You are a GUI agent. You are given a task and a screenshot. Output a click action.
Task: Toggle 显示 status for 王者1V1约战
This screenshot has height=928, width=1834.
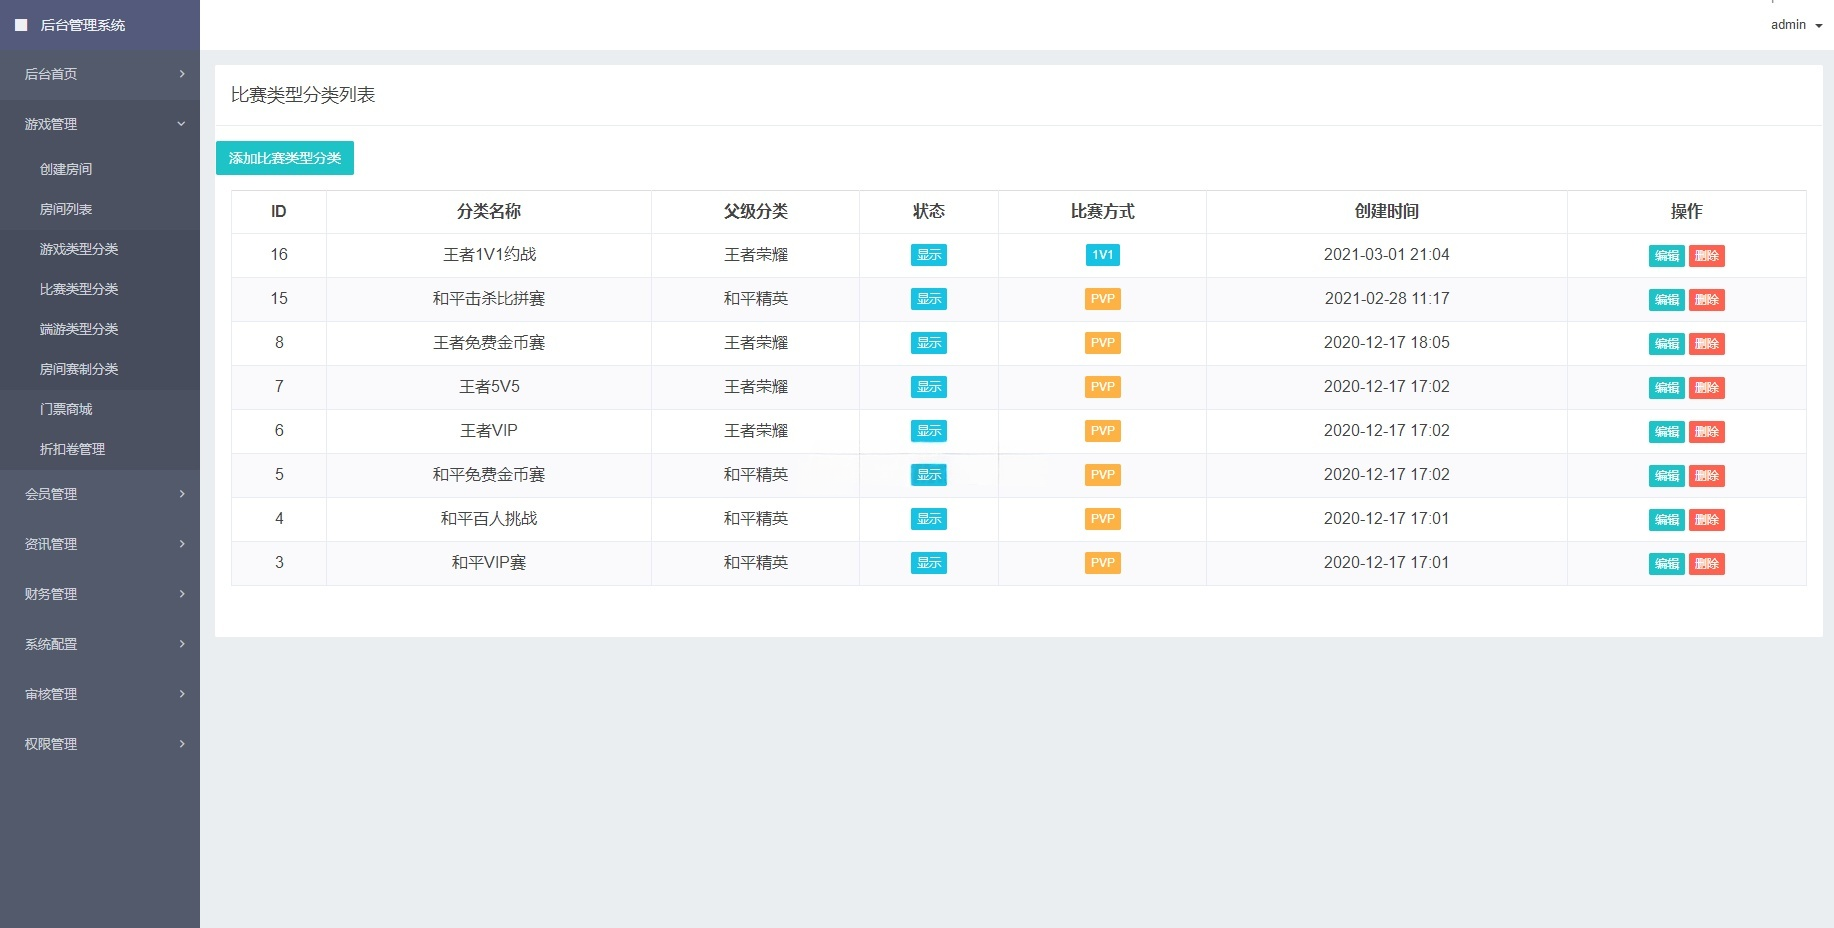928,255
